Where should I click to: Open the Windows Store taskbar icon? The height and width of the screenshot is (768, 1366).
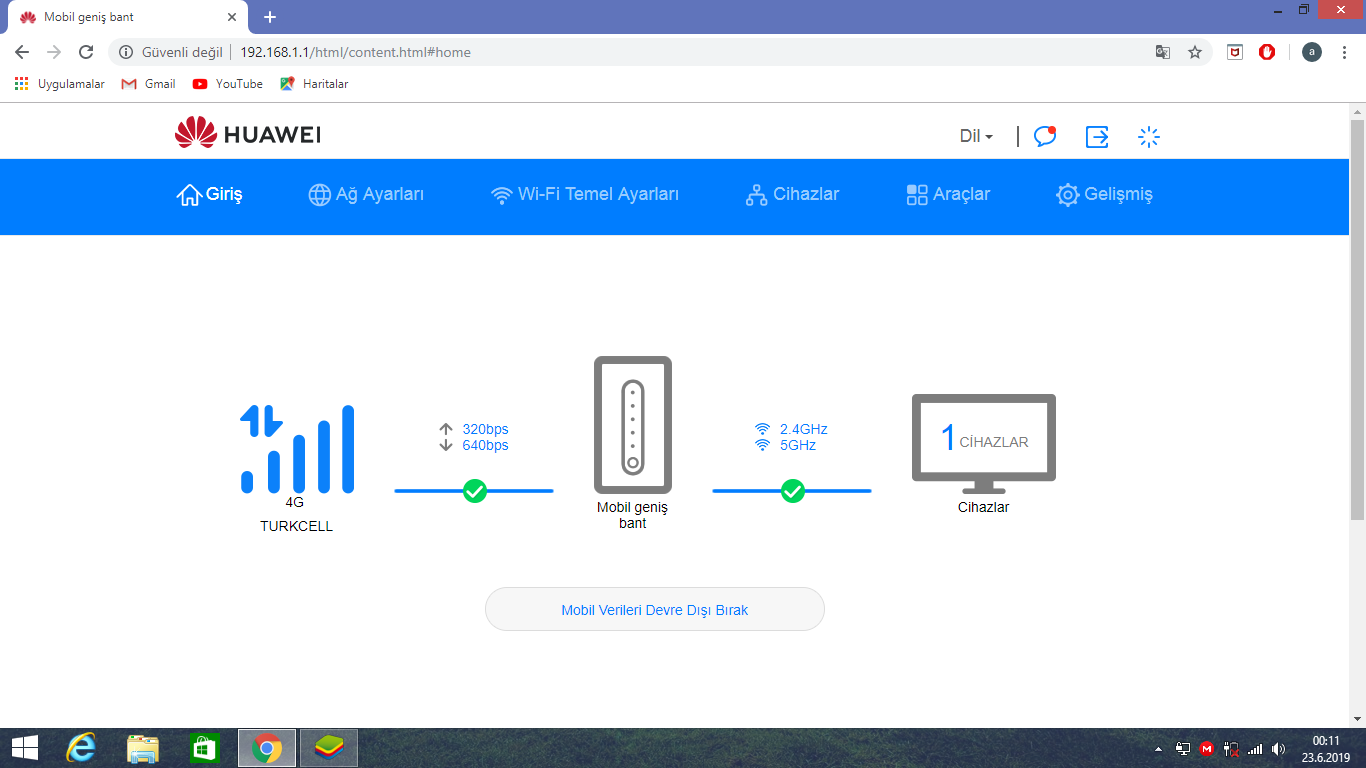[x=204, y=748]
